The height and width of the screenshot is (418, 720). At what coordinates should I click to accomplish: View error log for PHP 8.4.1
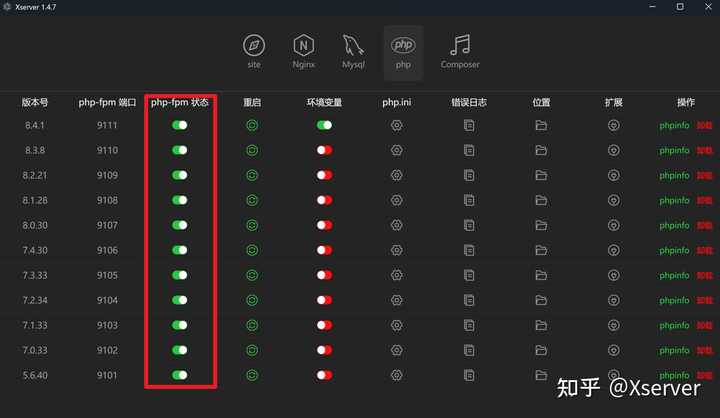pyautogui.click(x=469, y=125)
